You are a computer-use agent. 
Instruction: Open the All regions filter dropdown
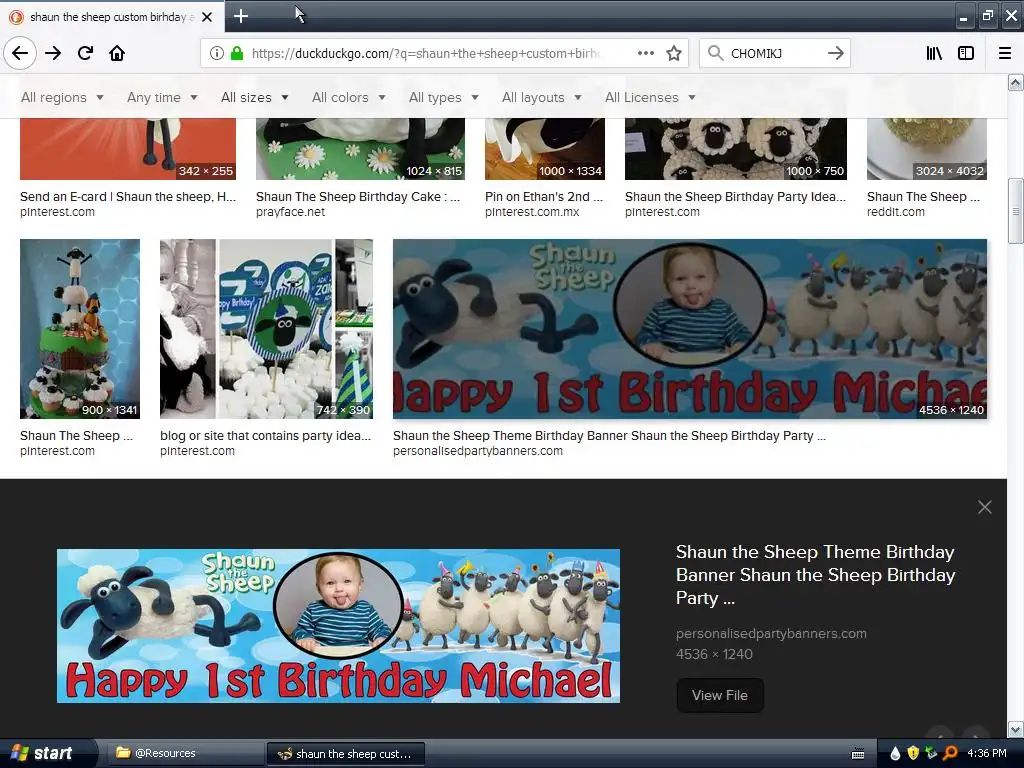[x=62, y=97]
